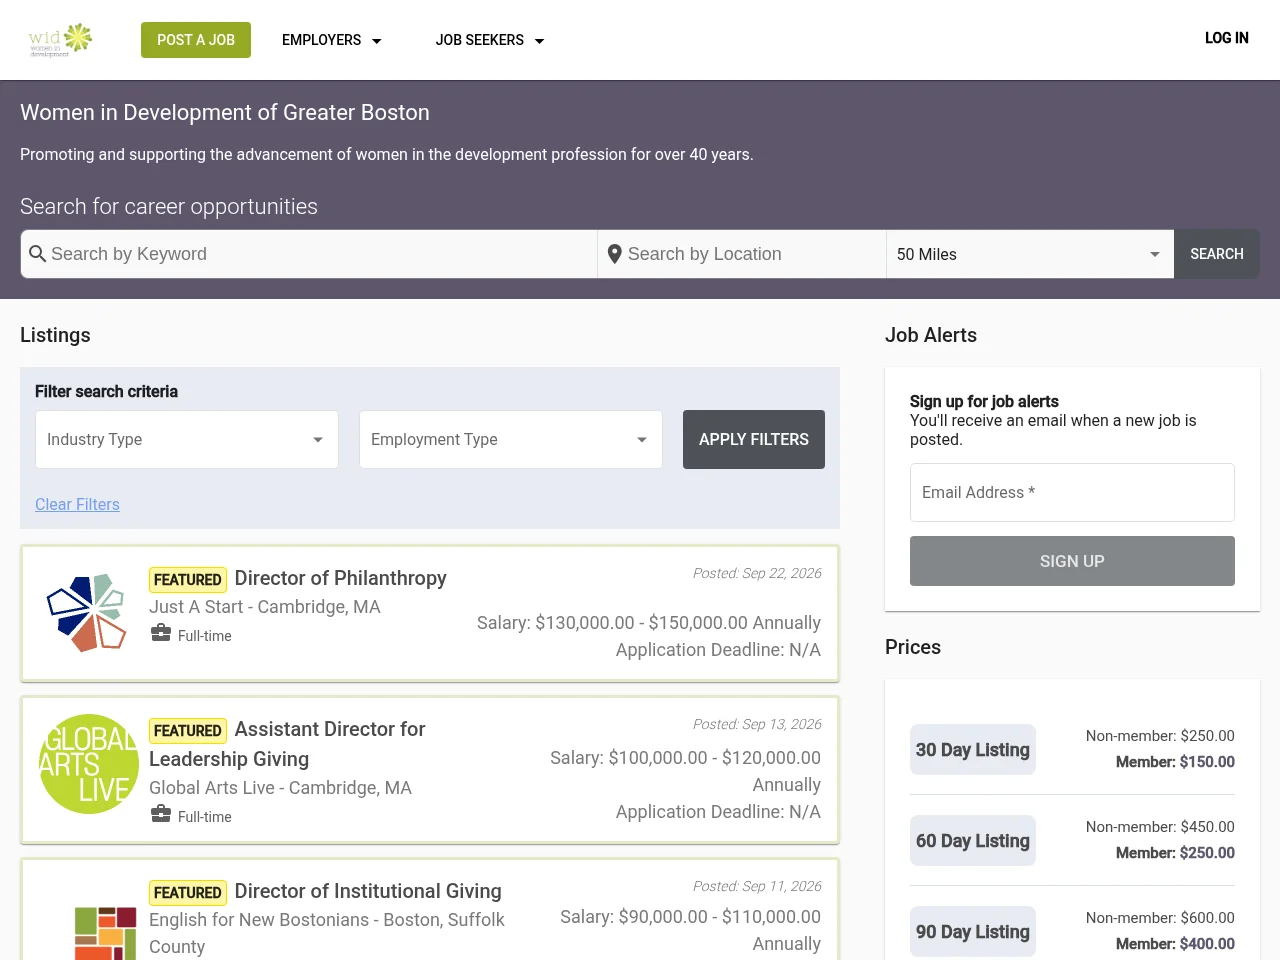The image size is (1280, 960).
Task: Click the keyword search magnifier icon
Action: point(38,254)
